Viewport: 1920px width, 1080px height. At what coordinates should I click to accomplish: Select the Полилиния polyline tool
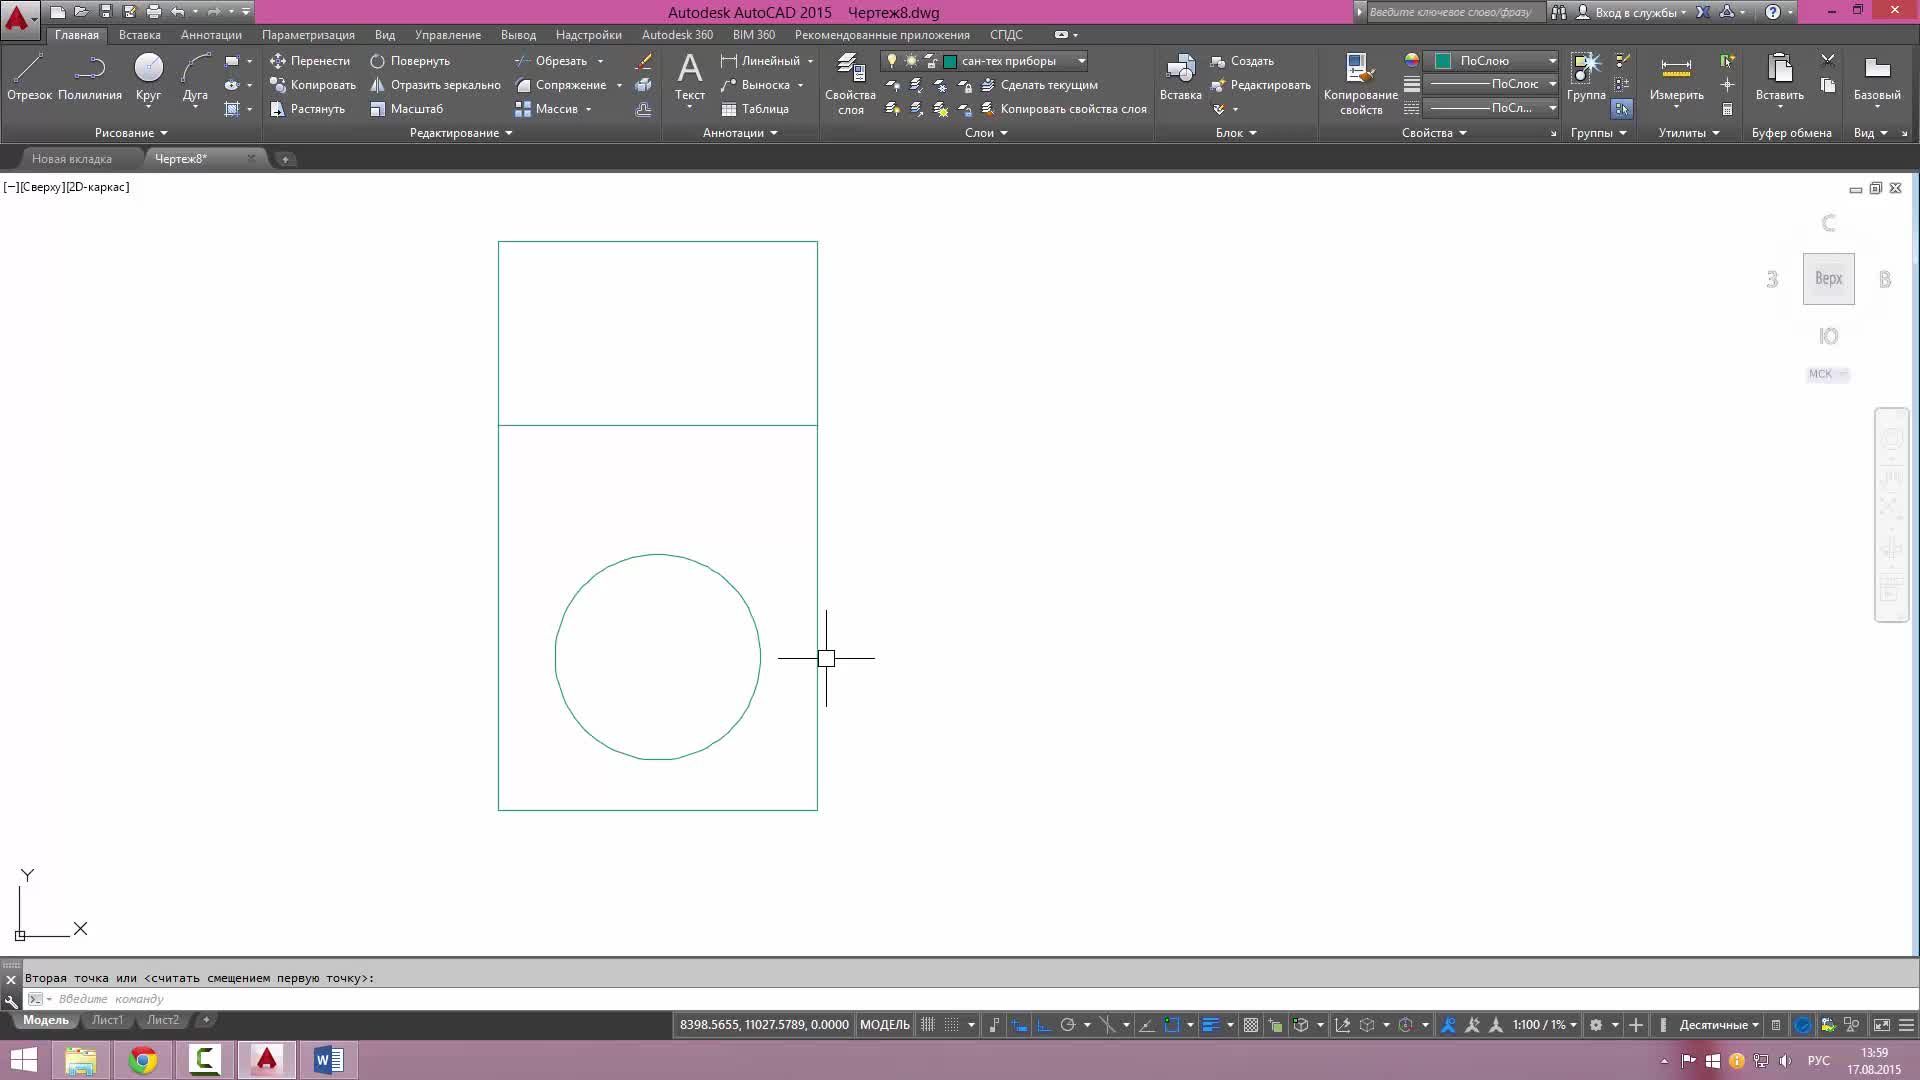point(90,78)
